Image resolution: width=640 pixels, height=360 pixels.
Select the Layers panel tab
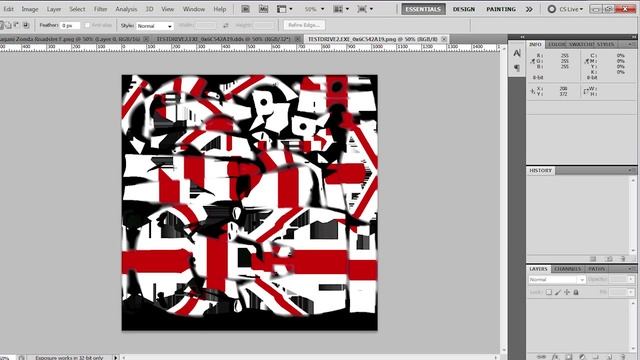point(538,269)
